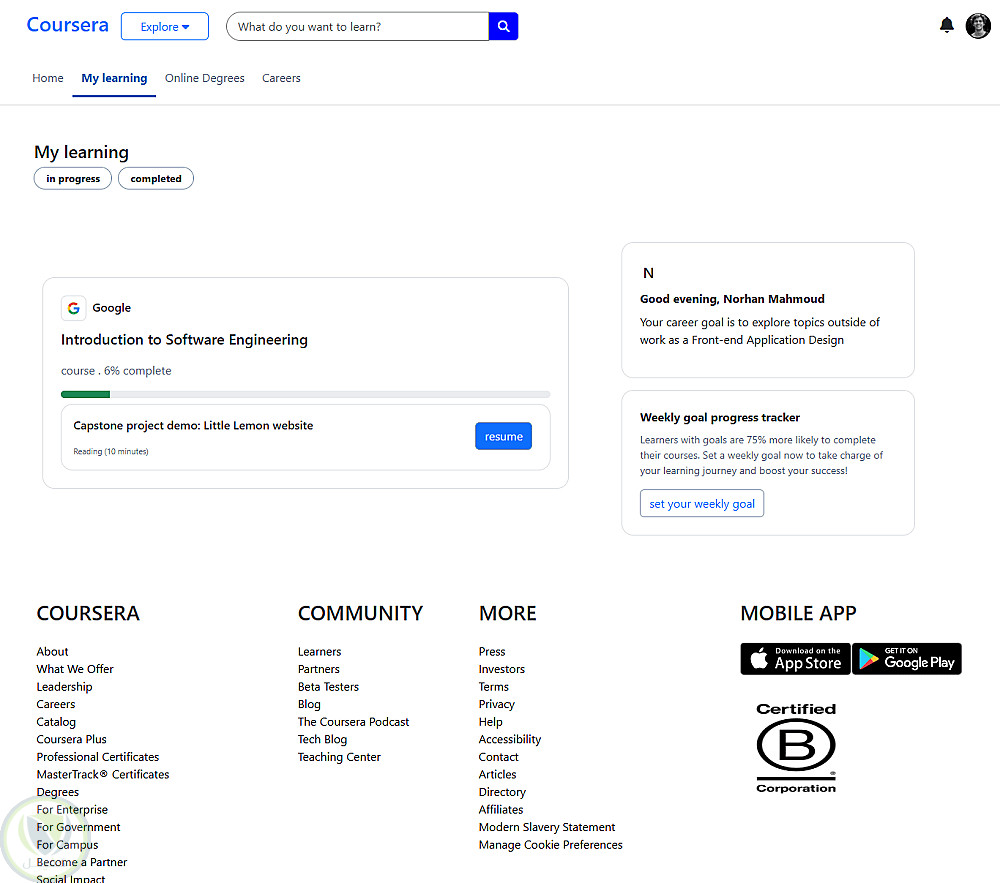Viewport: 1000px width, 883px height.
Task: Click the course progress bar
Action: tap(305, 395)
